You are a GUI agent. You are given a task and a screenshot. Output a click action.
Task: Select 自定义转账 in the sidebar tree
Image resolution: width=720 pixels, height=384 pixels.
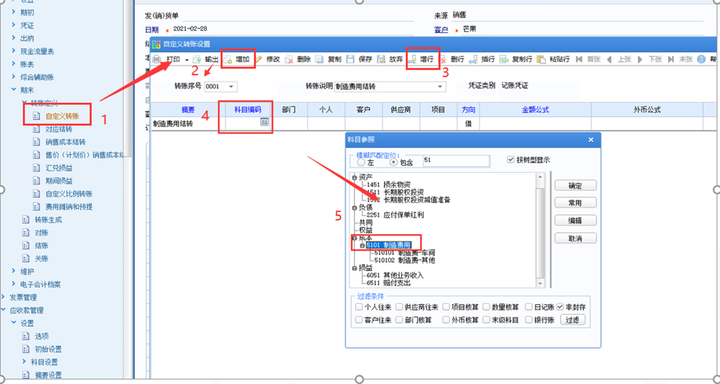point(62,116)
